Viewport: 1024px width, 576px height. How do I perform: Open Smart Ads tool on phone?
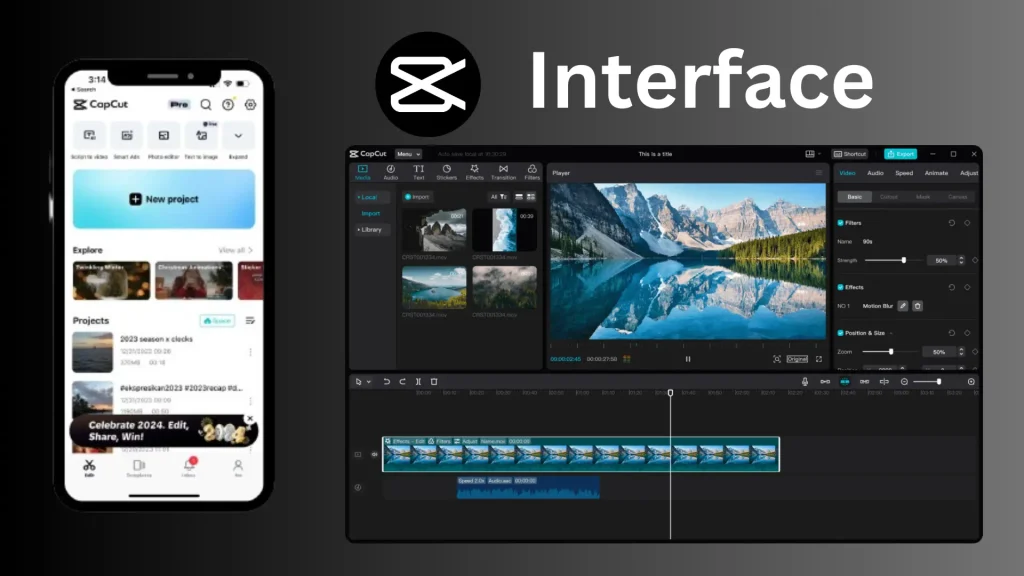(x=127, y=135)
